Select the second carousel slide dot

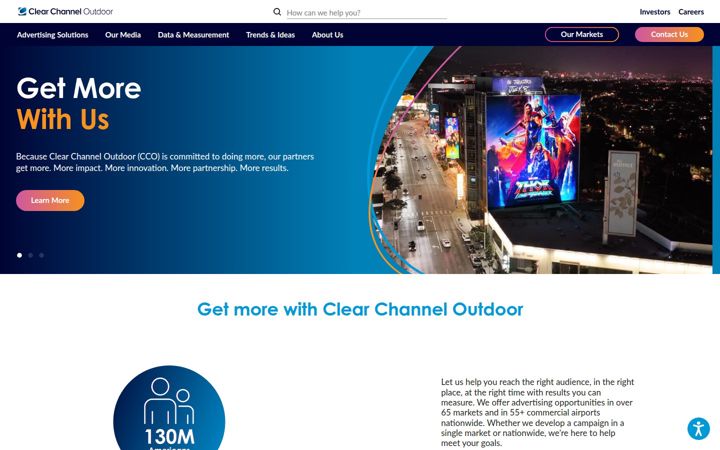tap(30, 255)
